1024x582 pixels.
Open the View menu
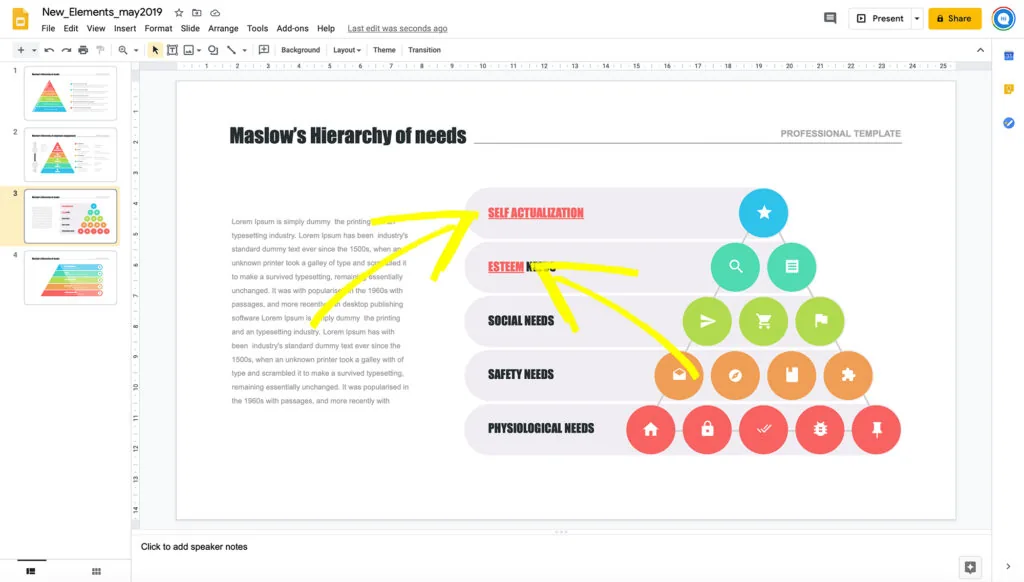(x=96, y=28)
